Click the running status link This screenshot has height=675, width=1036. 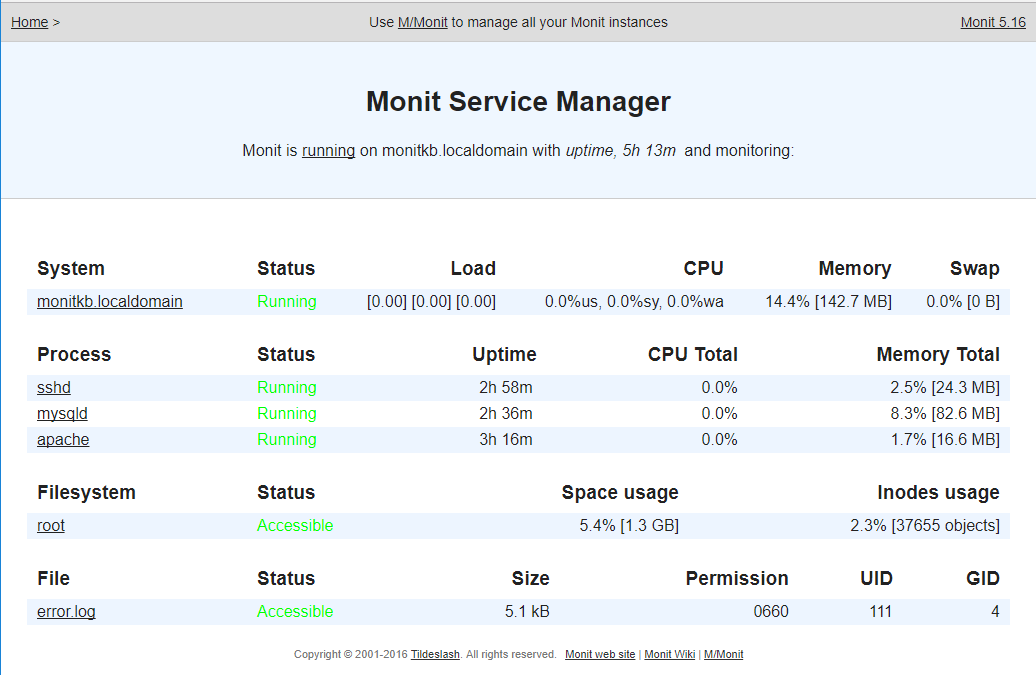click(328, 150)
